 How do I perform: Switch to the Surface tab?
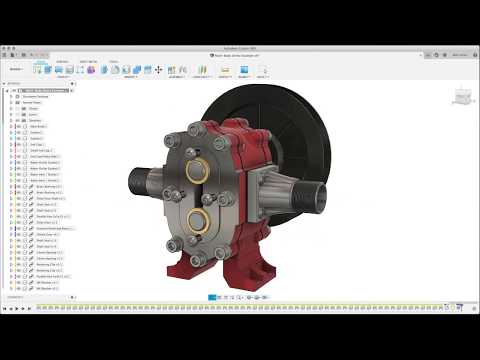62,62
